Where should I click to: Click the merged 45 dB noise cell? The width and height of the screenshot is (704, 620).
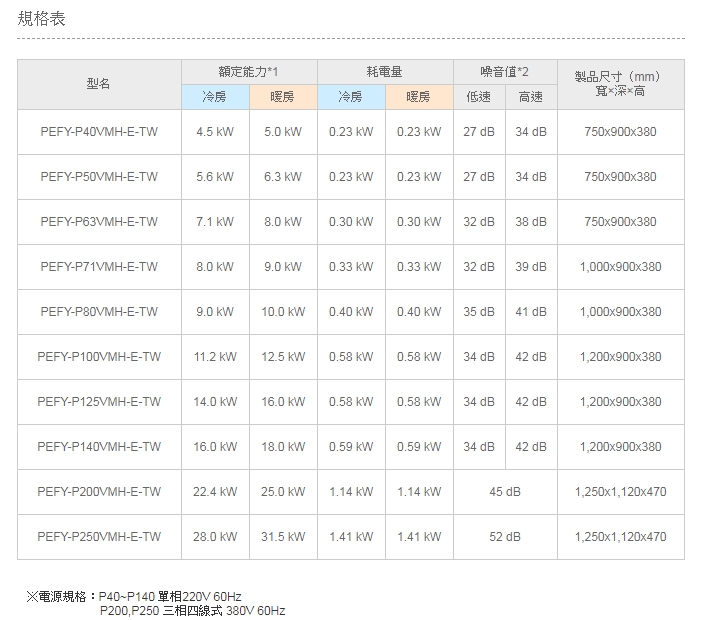(x=505, y=492)
